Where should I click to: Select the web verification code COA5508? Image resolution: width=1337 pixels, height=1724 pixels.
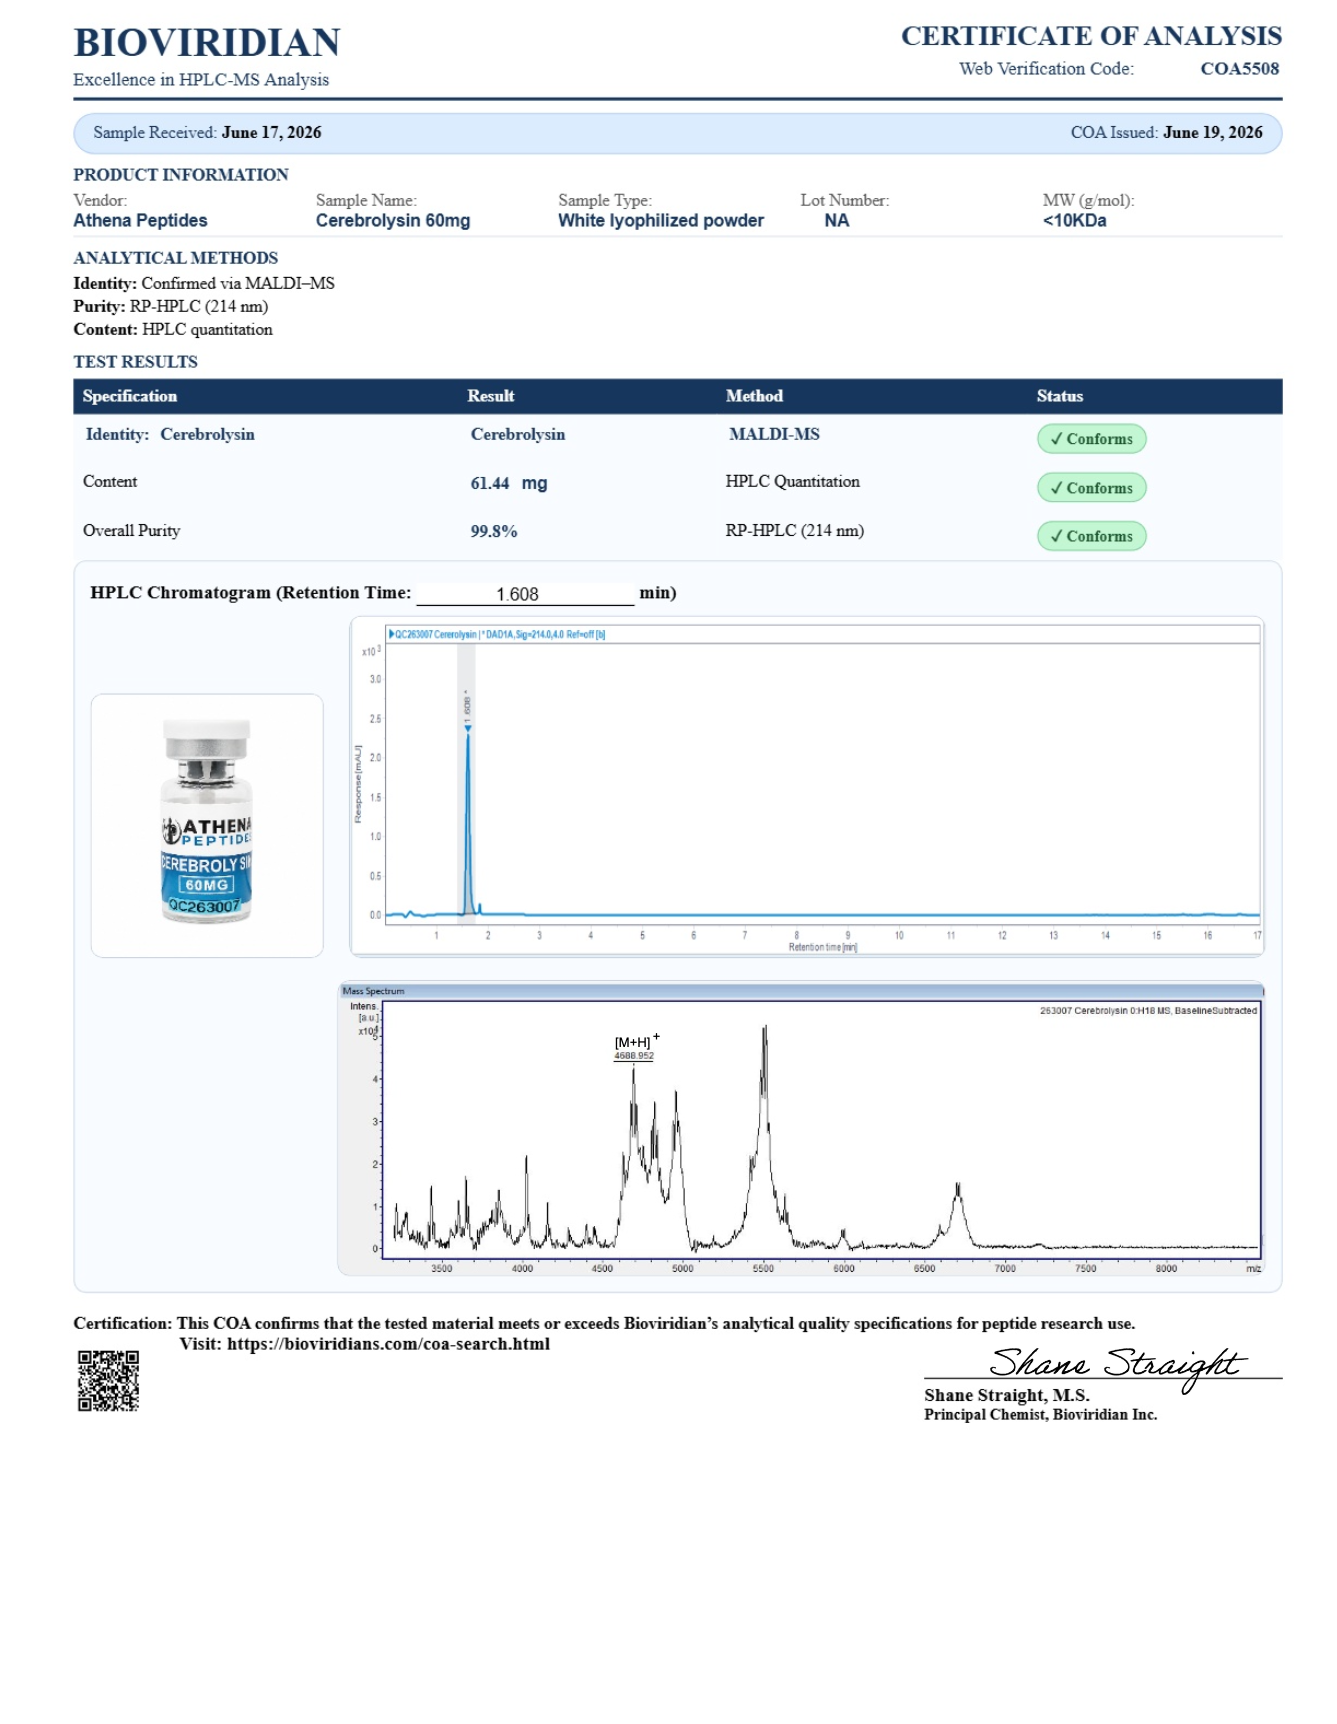1240,69
